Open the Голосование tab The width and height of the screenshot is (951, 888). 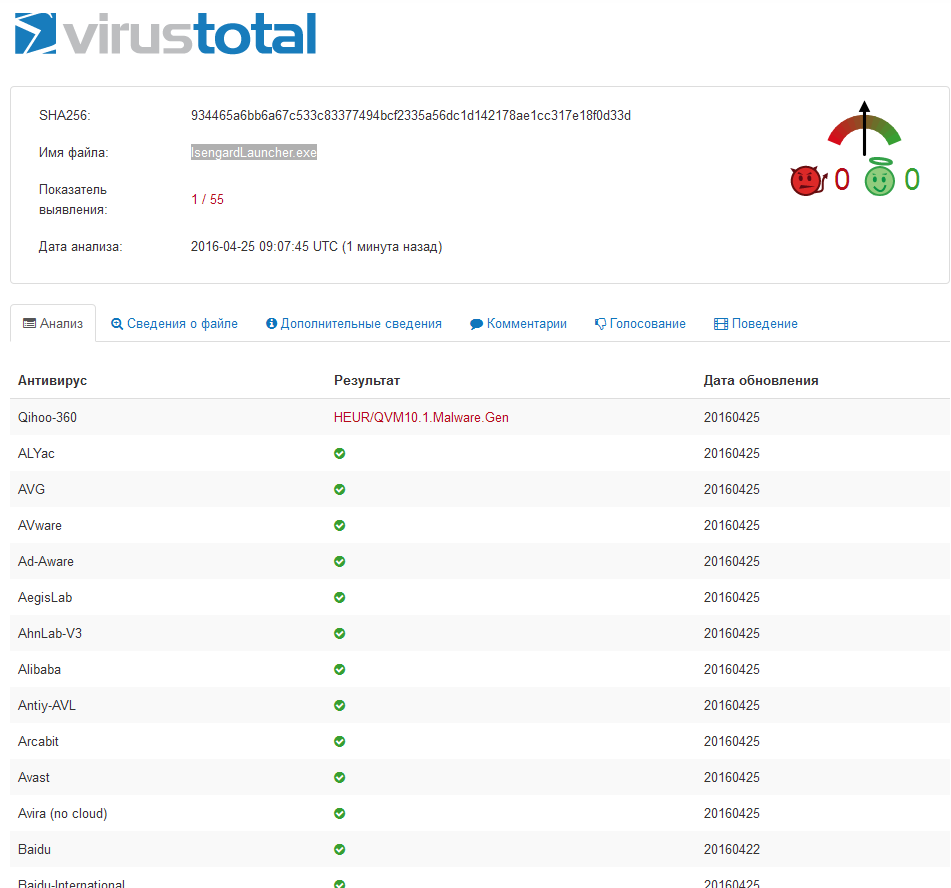pyautogui.click(x=640, y=323)
